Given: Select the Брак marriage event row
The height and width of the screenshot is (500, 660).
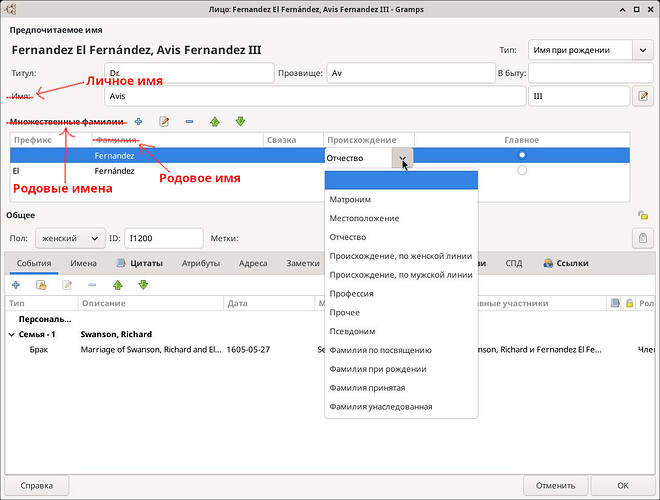Looking at the screenshot, I should (x=330, y=350).
